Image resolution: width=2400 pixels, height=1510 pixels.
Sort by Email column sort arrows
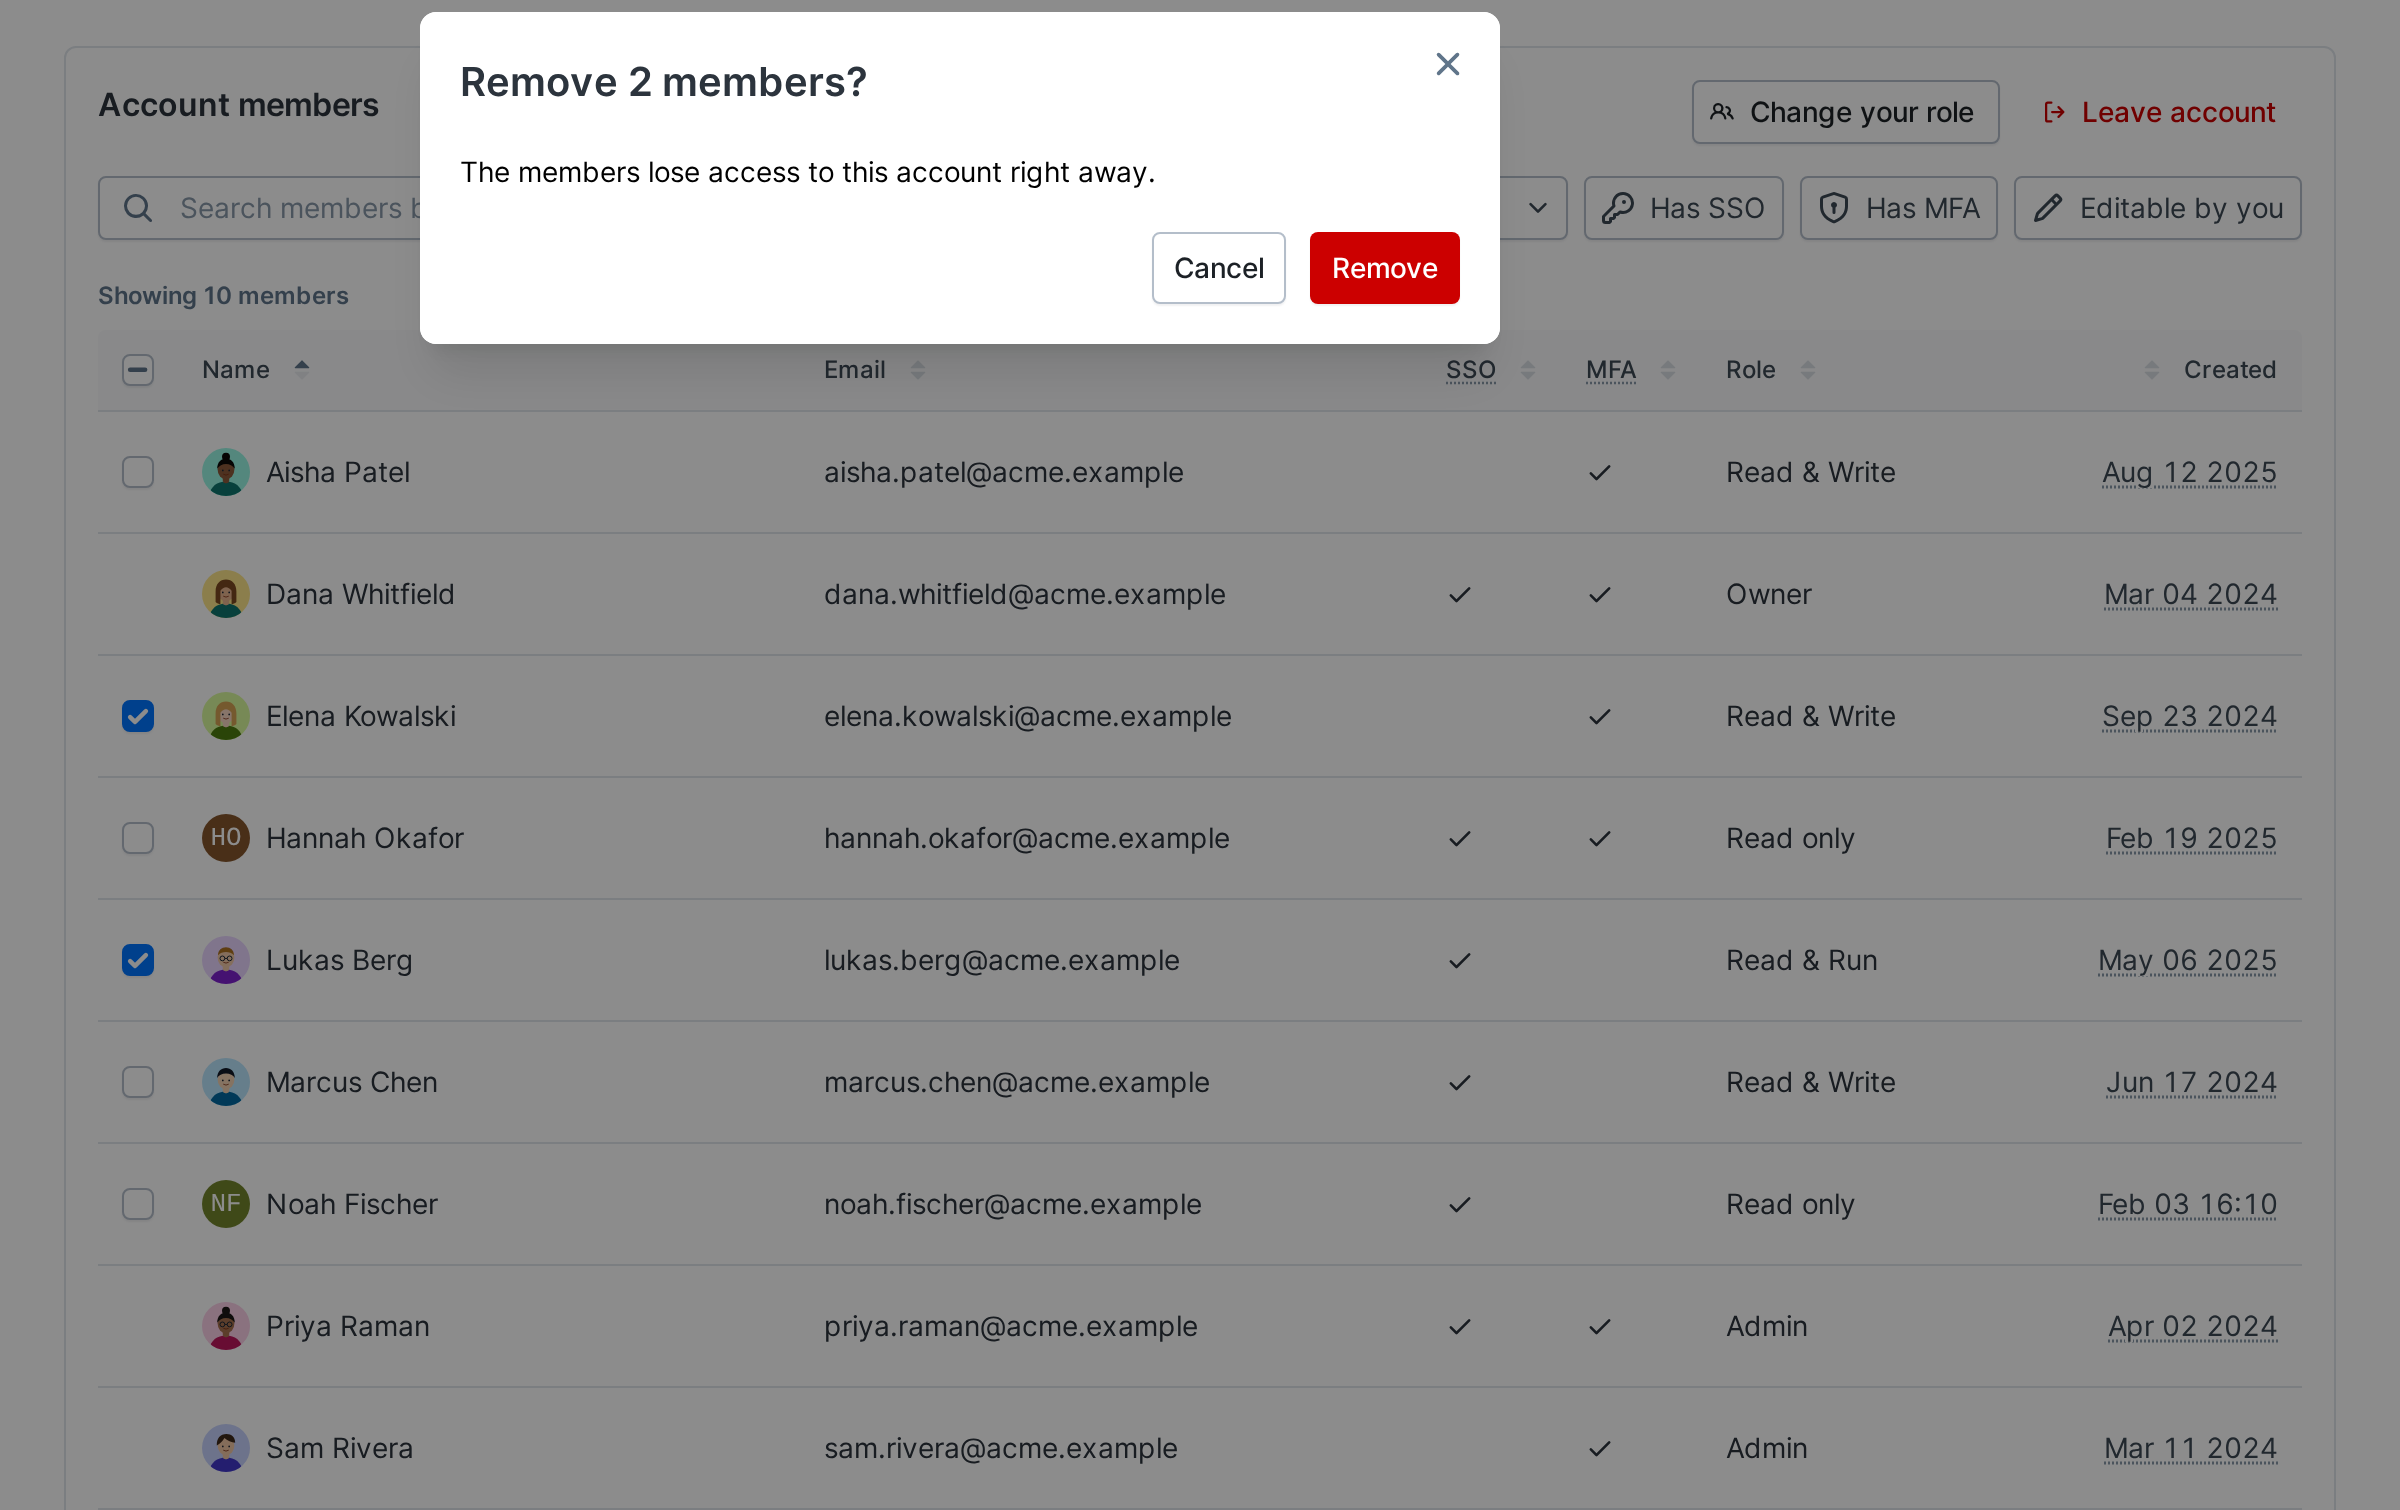pos(918,370)
